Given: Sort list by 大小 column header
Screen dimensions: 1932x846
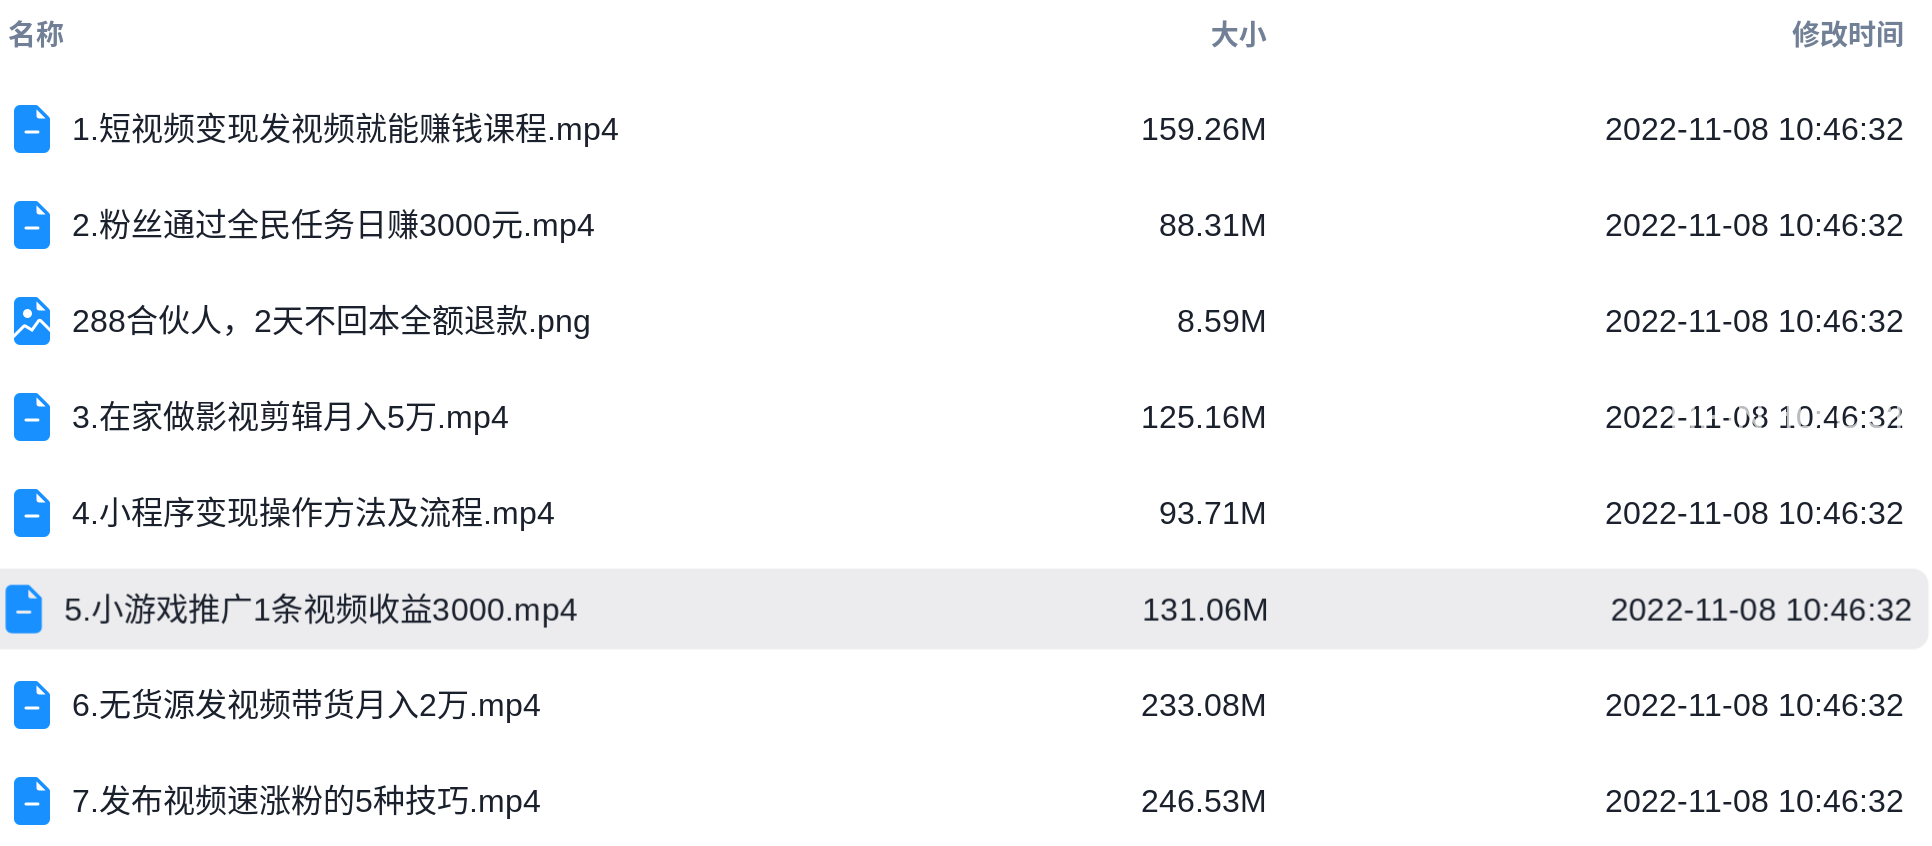Looking at the screenshot, I should tap(1238, 34).
